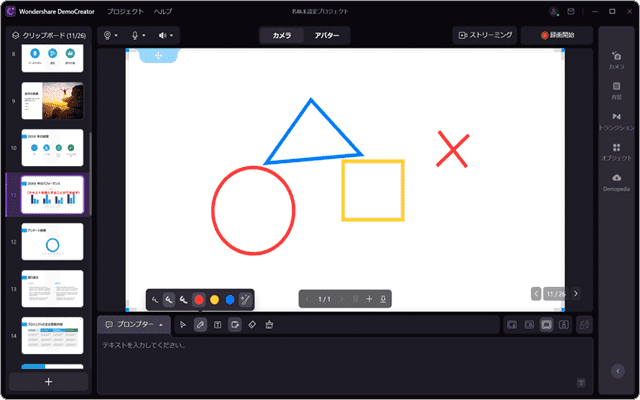Click the クリップボード (11/26) header

[x=49, y=36]
